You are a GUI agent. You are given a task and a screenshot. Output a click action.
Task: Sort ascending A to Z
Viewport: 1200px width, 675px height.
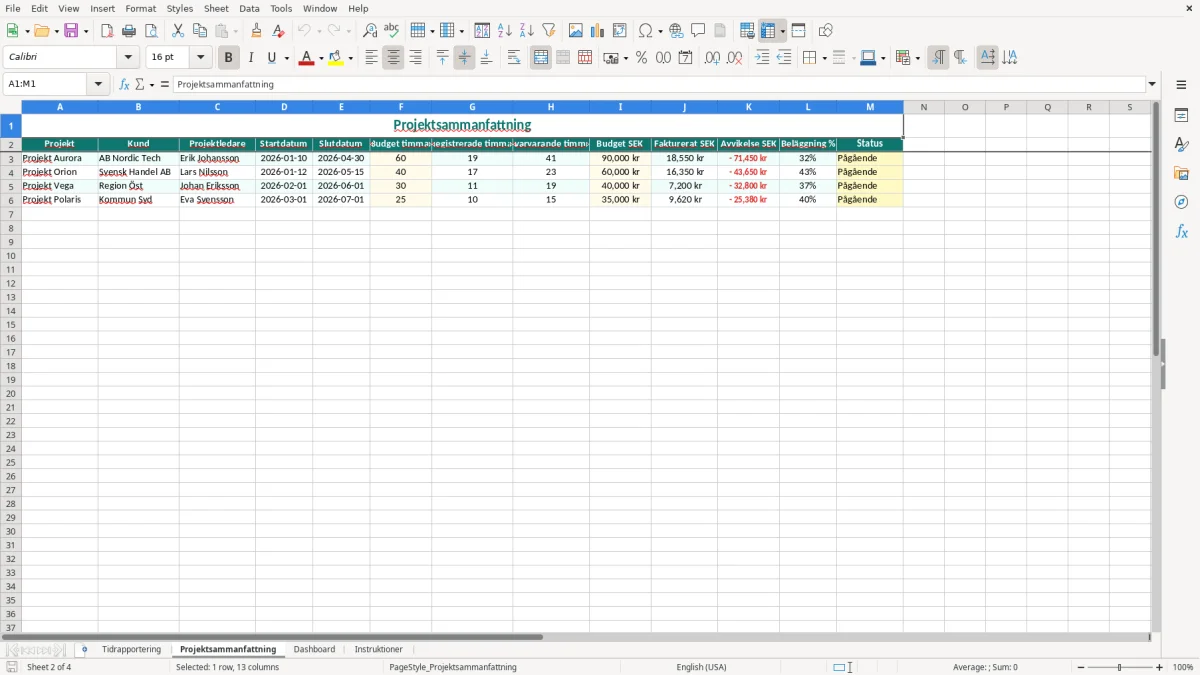(505, 31)
